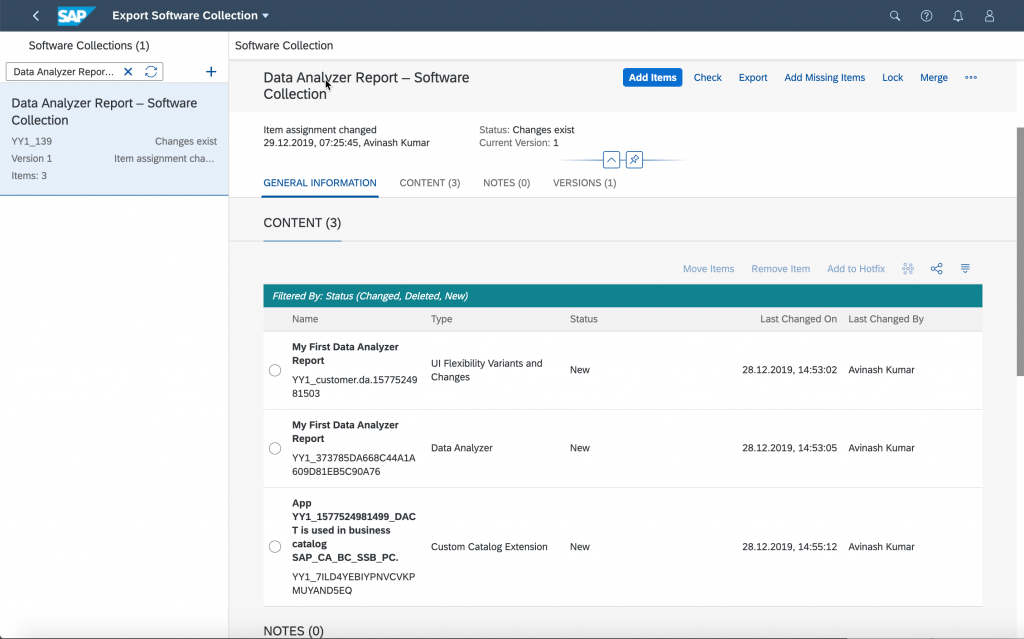Click the Status column header
This screenshot has width=1024, height=639.
tap(583, 319)
